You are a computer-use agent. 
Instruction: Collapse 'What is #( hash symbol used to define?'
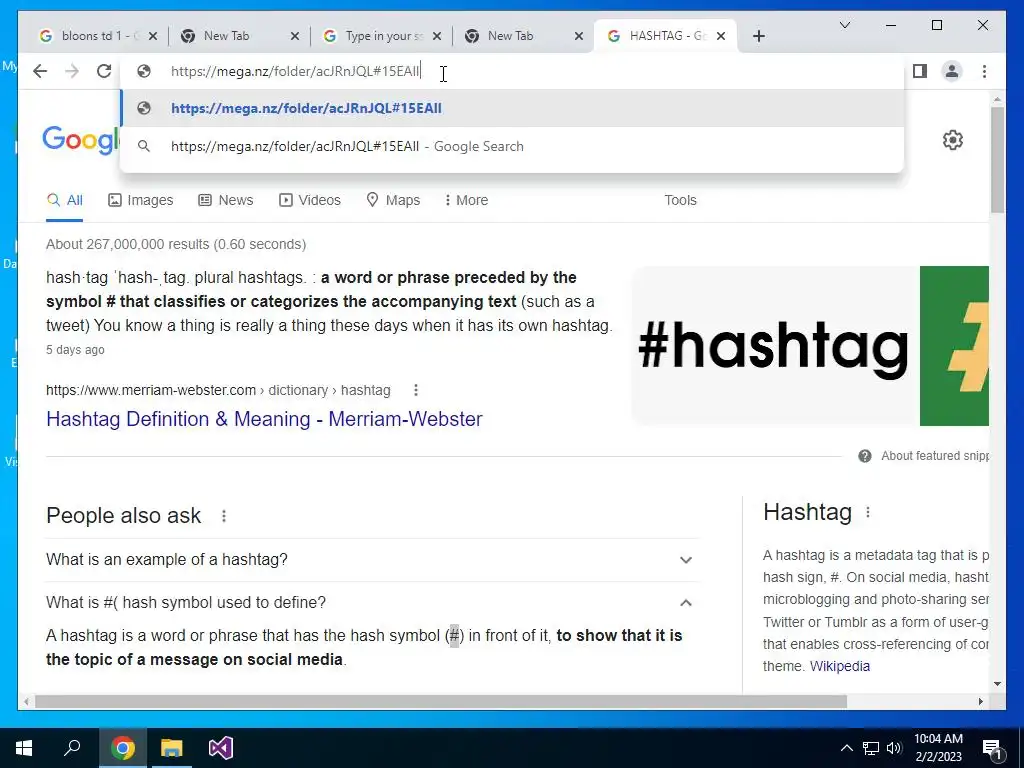click(x=372, y=602)
